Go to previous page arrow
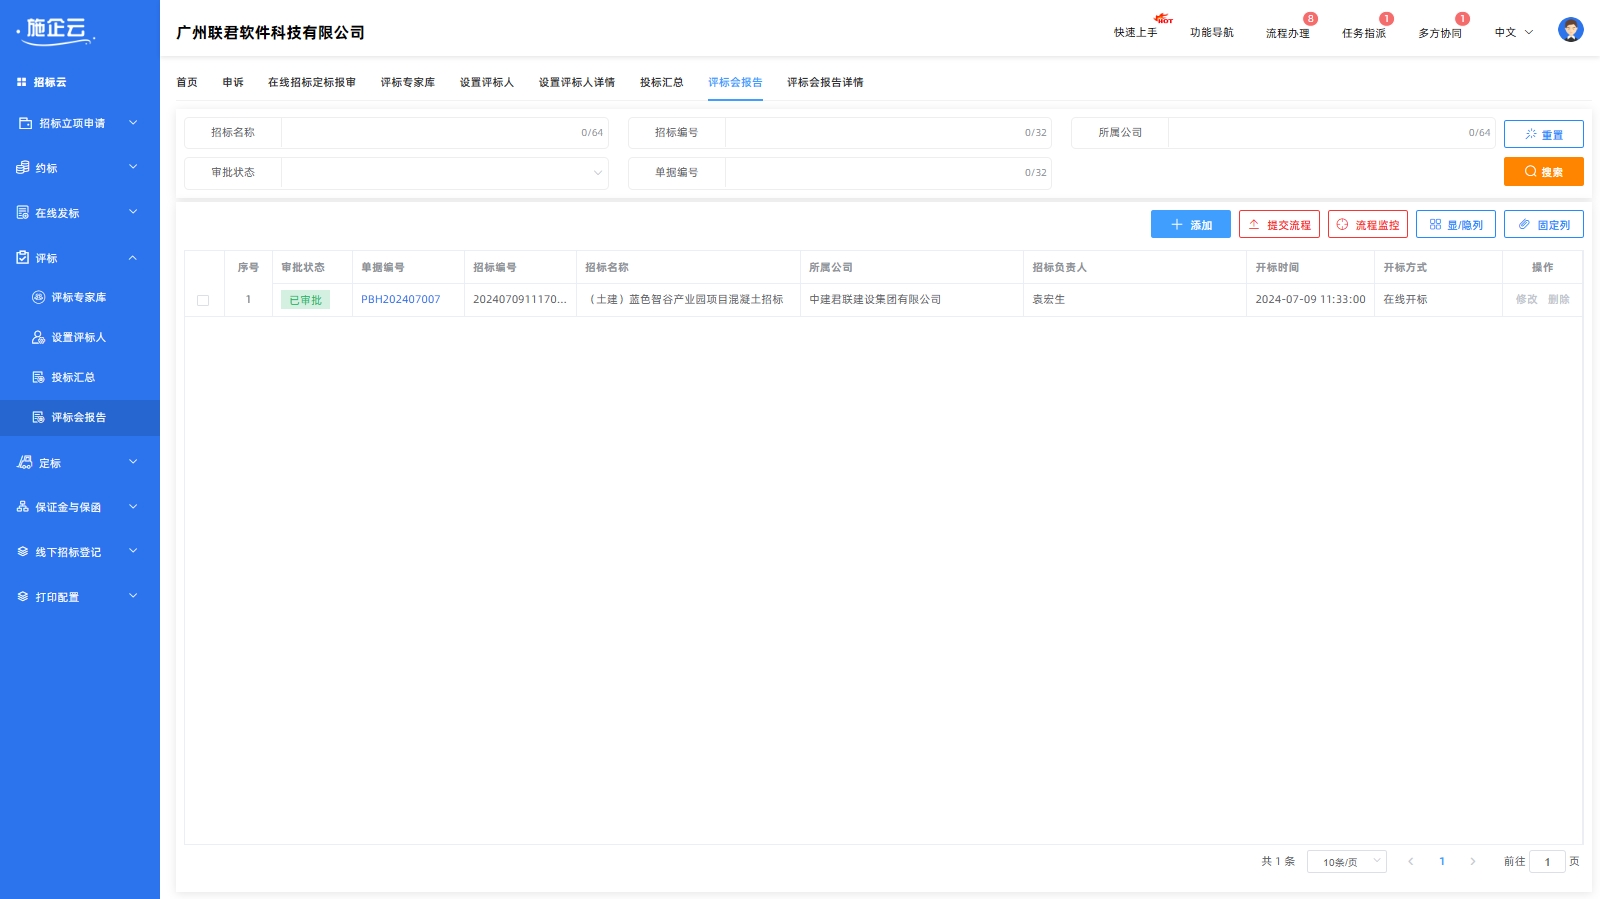The image size is (1600, 899). (1410, 861)
